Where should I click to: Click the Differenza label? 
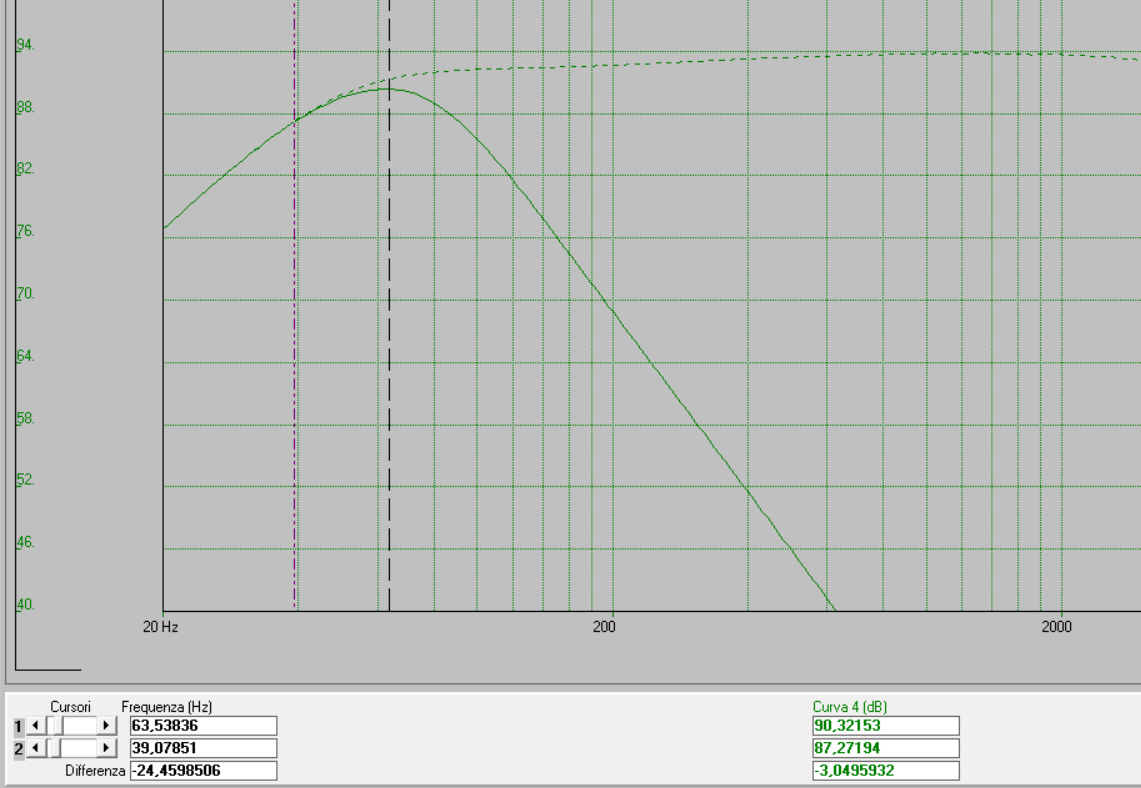click(95, 771)
